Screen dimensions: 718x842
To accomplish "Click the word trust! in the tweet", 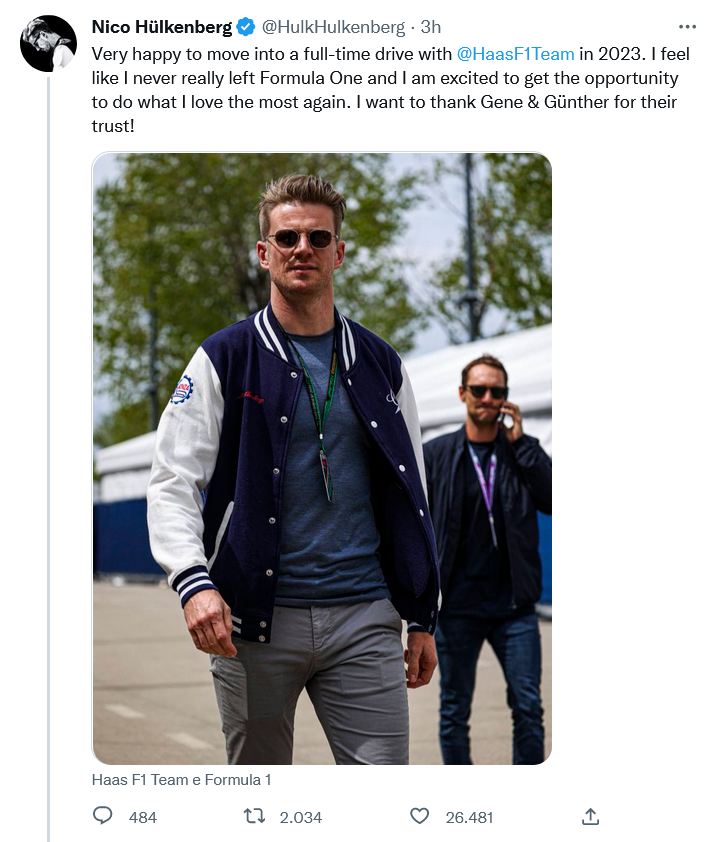I will coord(113,126).
